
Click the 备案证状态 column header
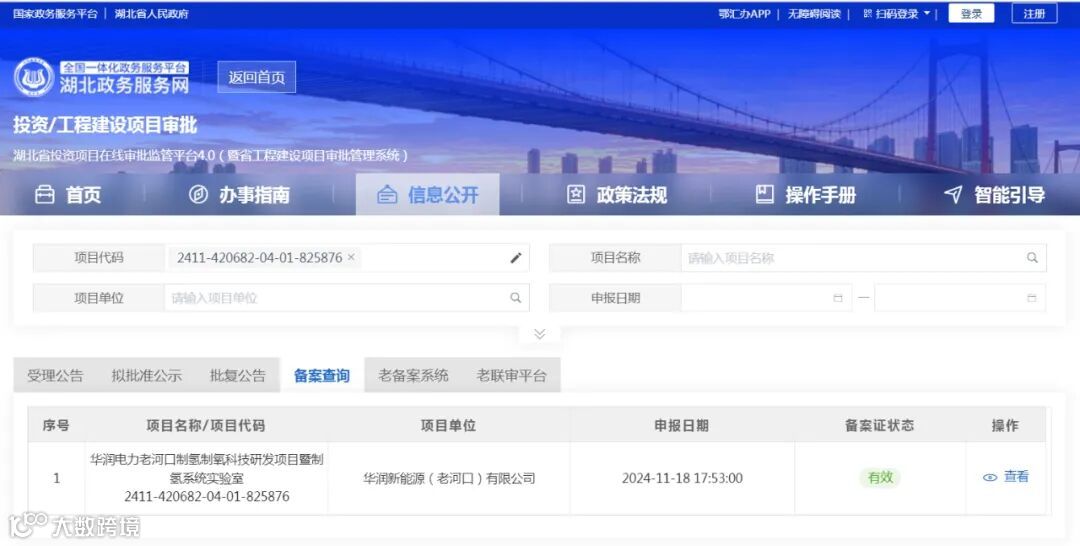click(880, 426)
